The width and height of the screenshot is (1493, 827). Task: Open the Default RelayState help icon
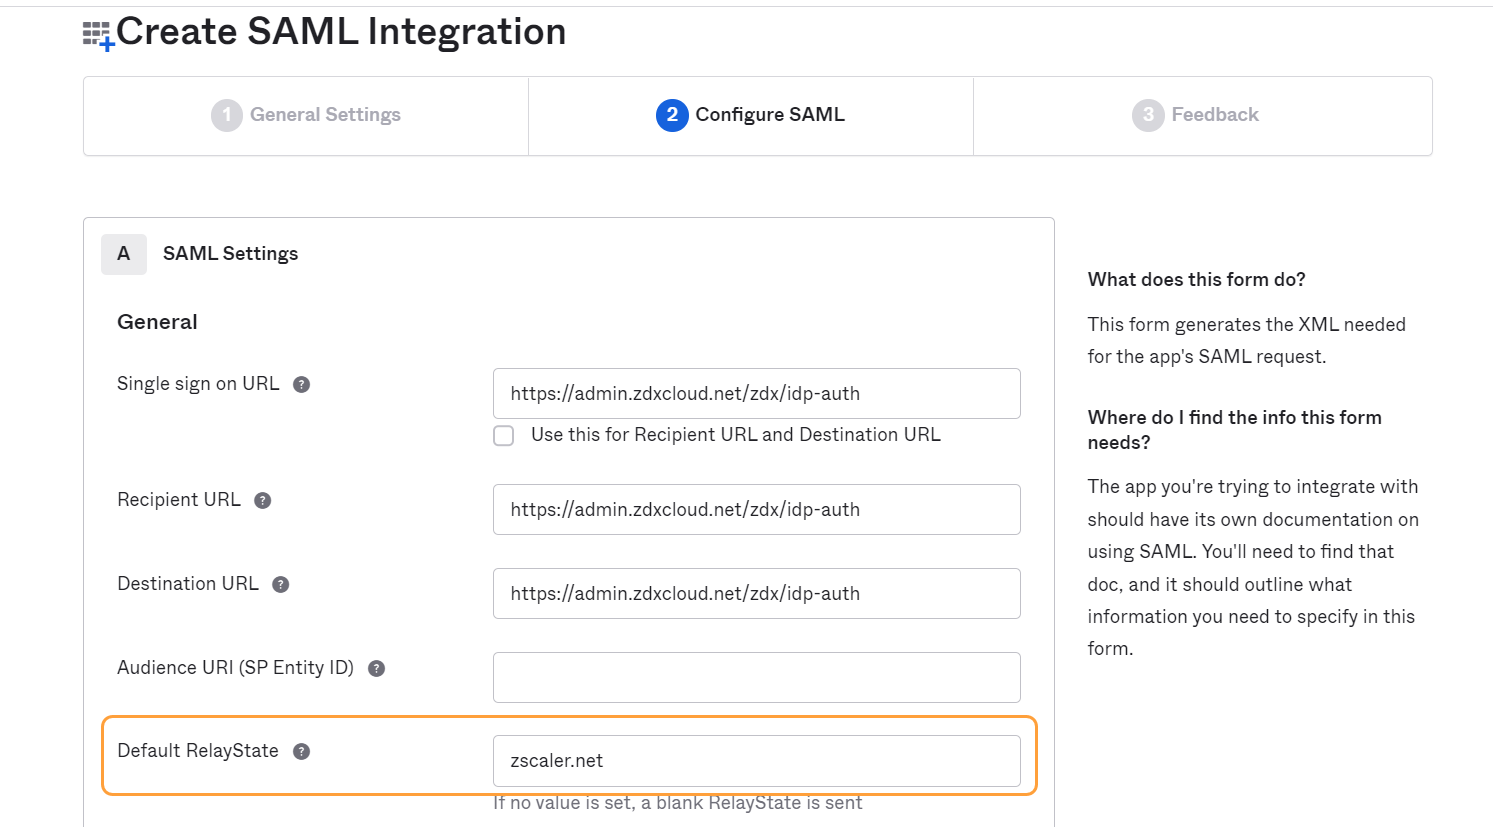[301, 751]
